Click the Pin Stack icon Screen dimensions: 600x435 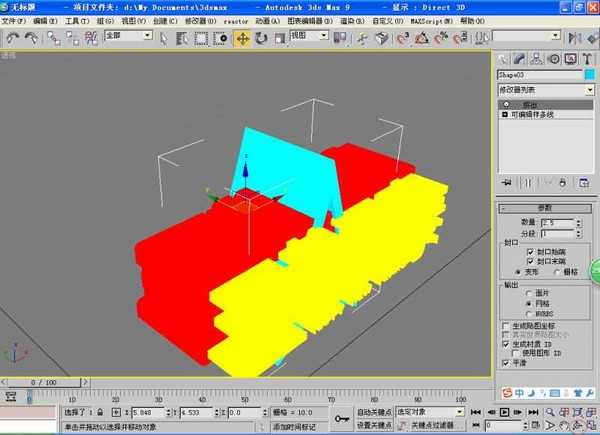coord(507,182)
